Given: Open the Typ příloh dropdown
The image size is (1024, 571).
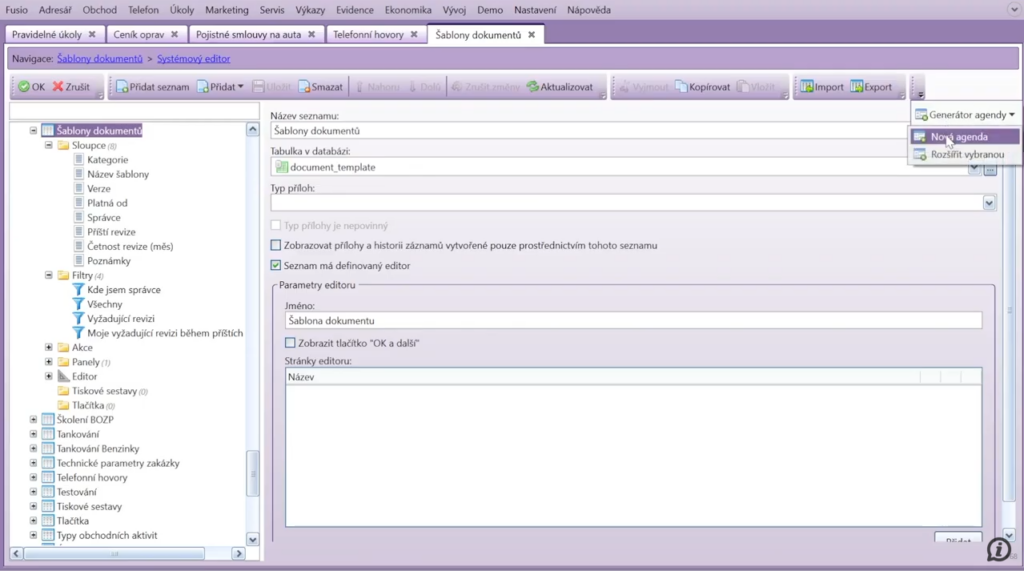Looking at the screenshot, I should tap(989, 203).
